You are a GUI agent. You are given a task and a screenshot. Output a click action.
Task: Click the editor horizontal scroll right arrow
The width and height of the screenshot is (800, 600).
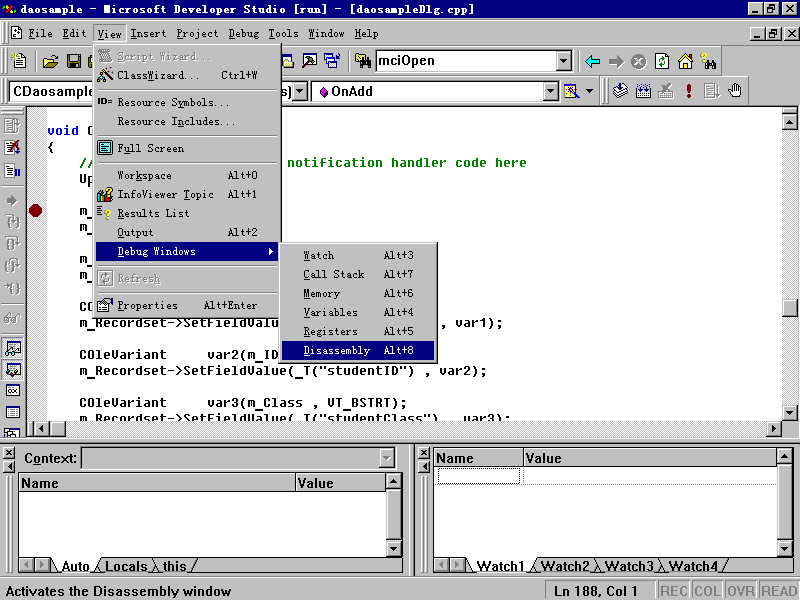pyautogui.click(x=774, y=429)
